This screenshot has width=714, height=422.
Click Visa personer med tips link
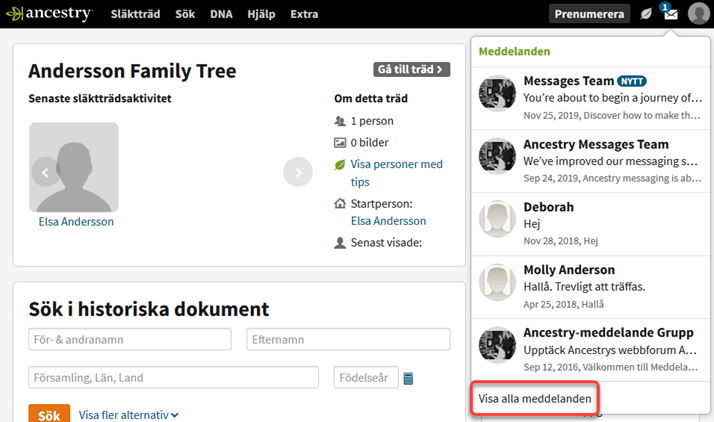click(397, 173)
